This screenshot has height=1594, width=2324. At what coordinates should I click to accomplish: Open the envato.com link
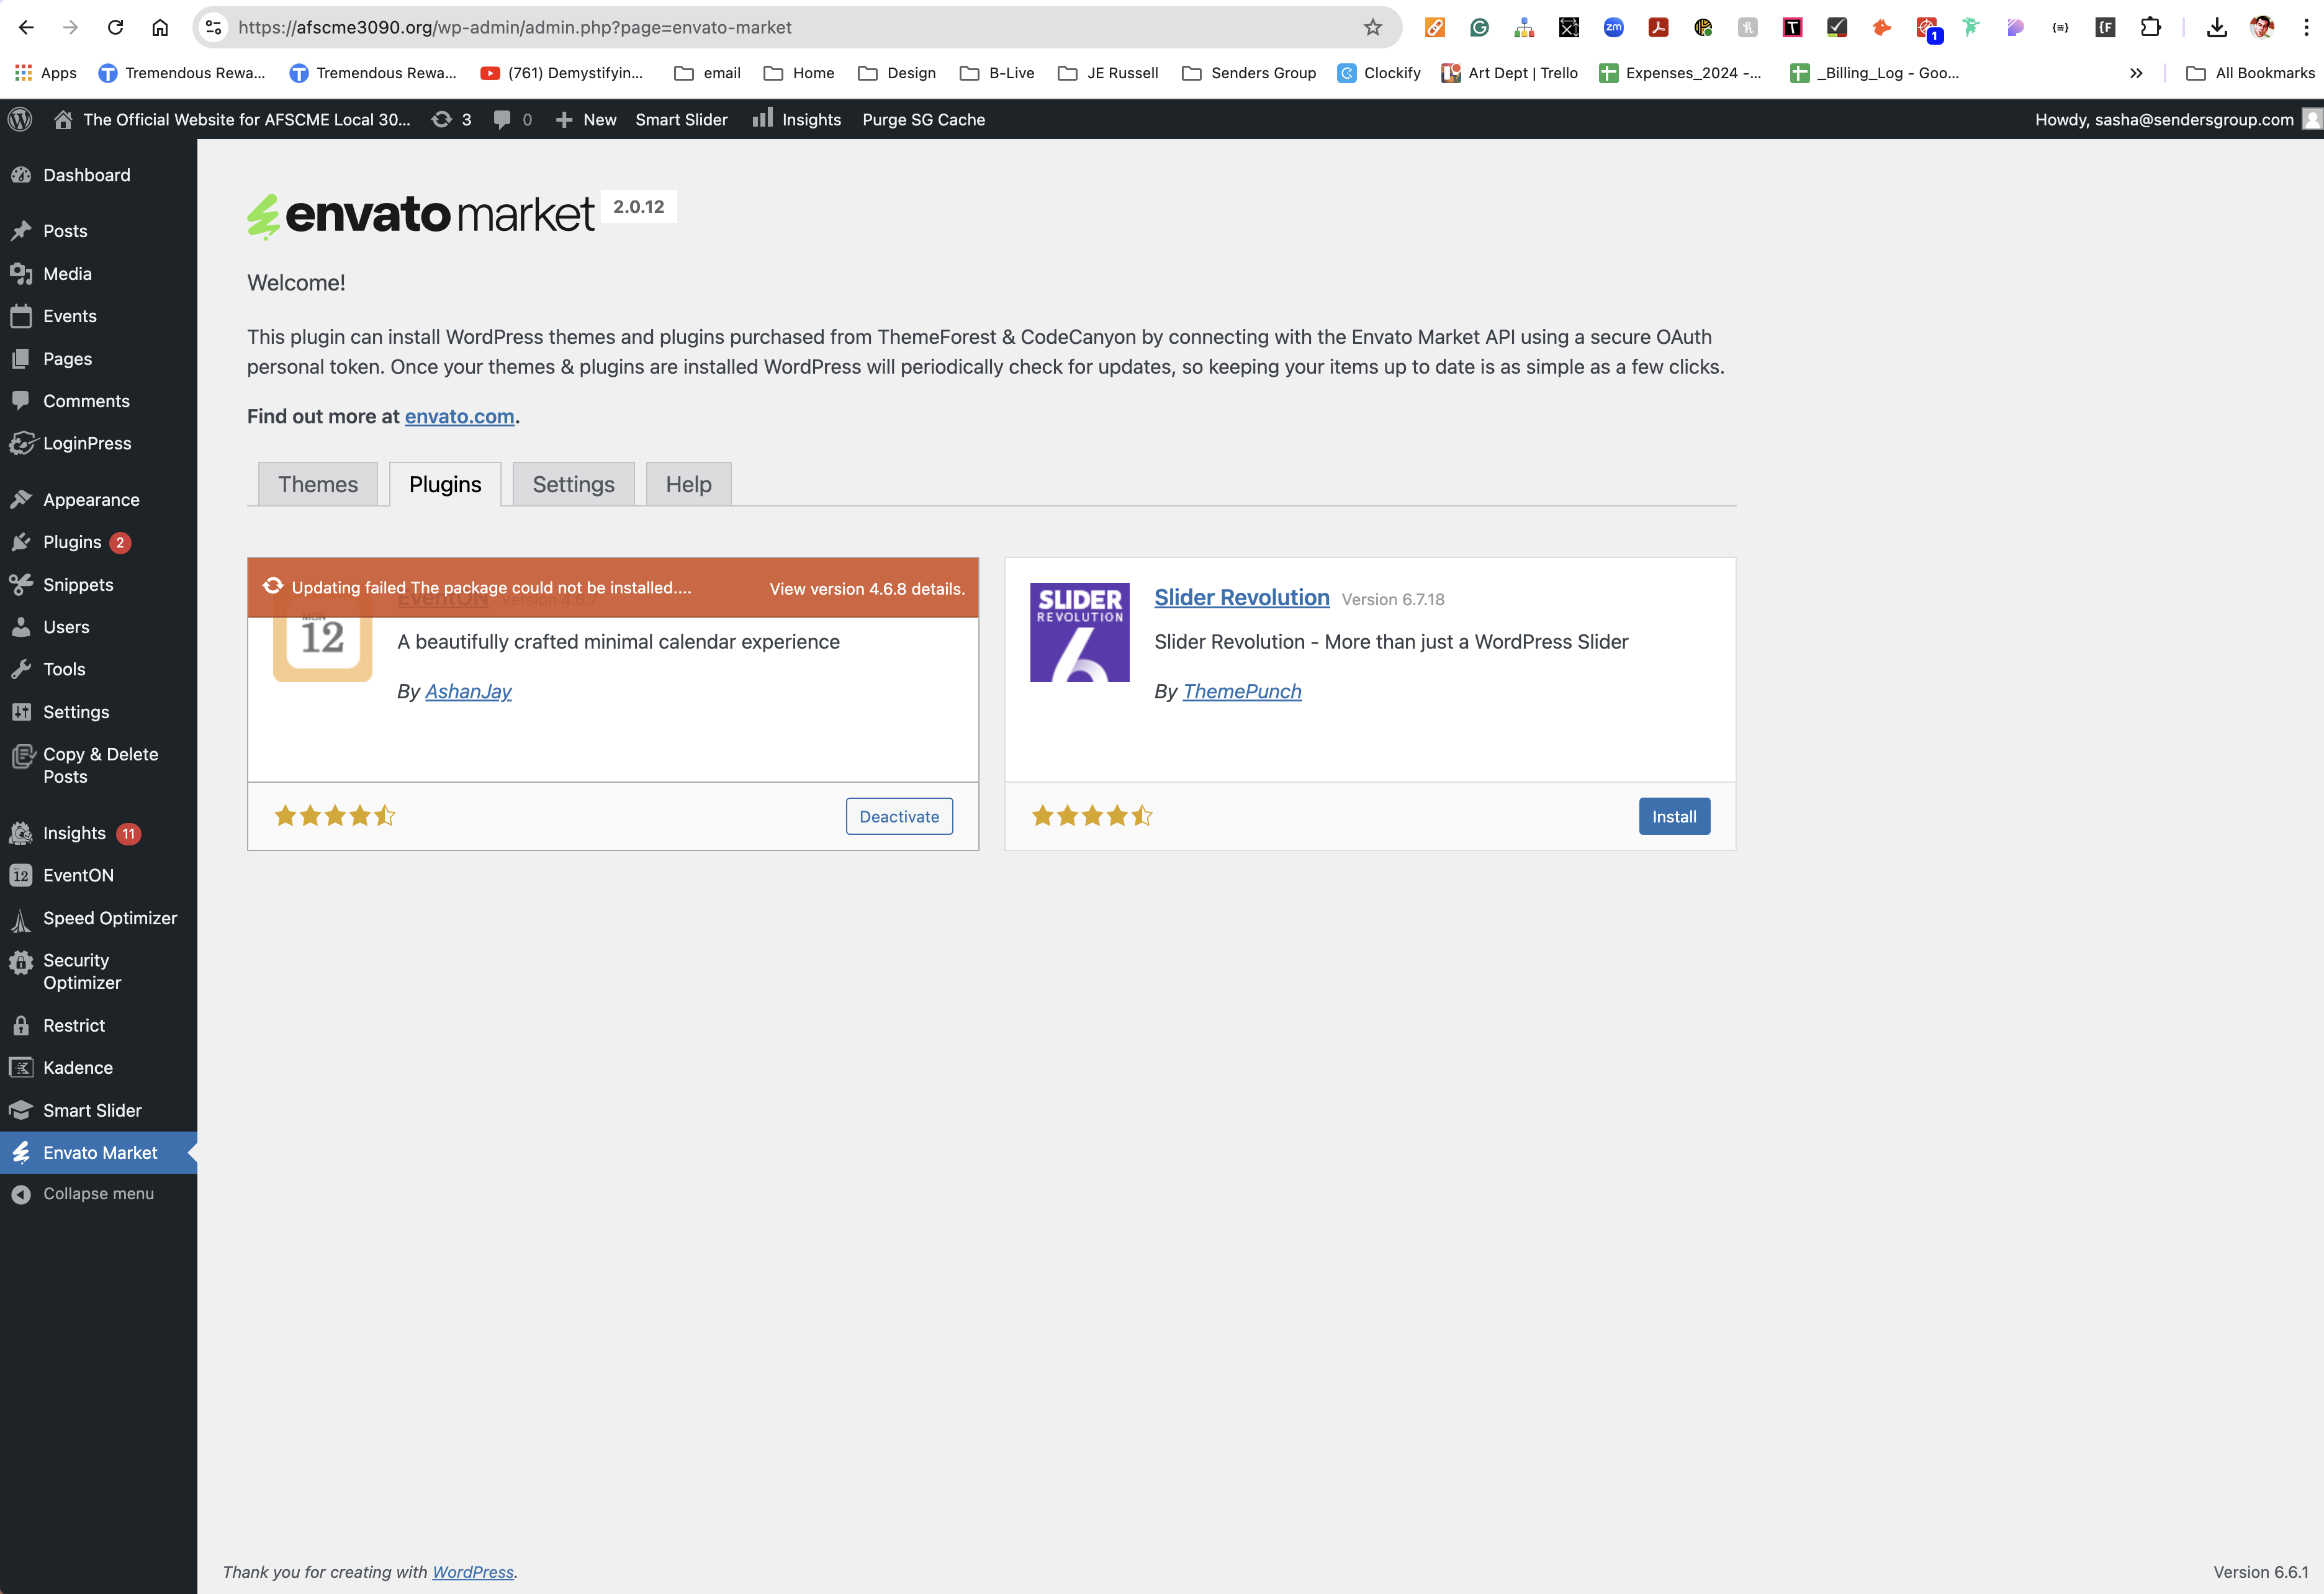pos(459,416)
